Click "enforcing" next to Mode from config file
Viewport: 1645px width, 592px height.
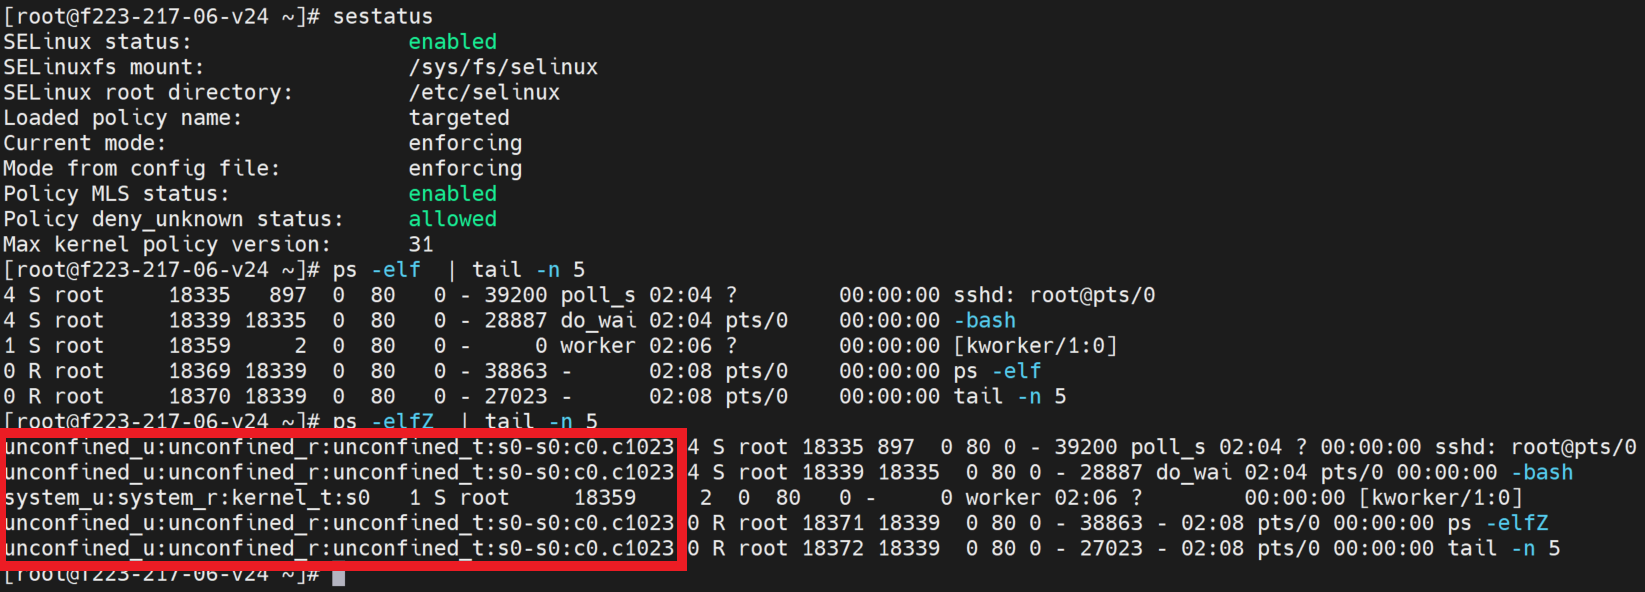[465, 168]
